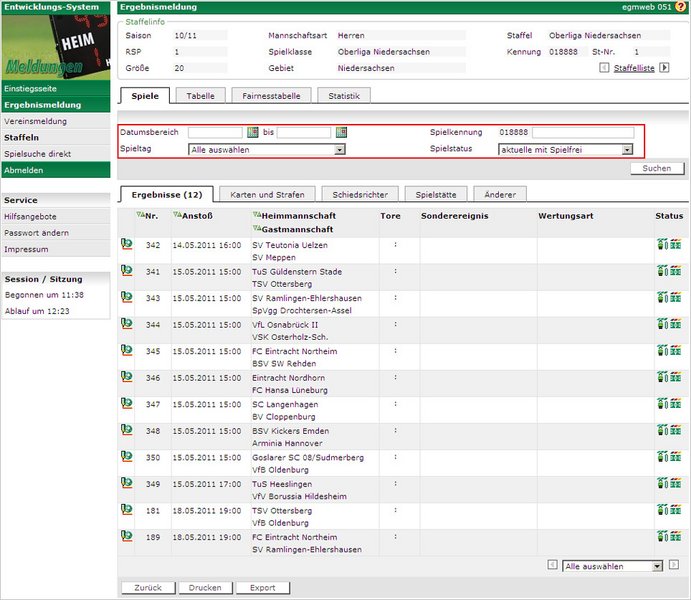Open calendar picker after 'bis' field

[x=340, y=132]
